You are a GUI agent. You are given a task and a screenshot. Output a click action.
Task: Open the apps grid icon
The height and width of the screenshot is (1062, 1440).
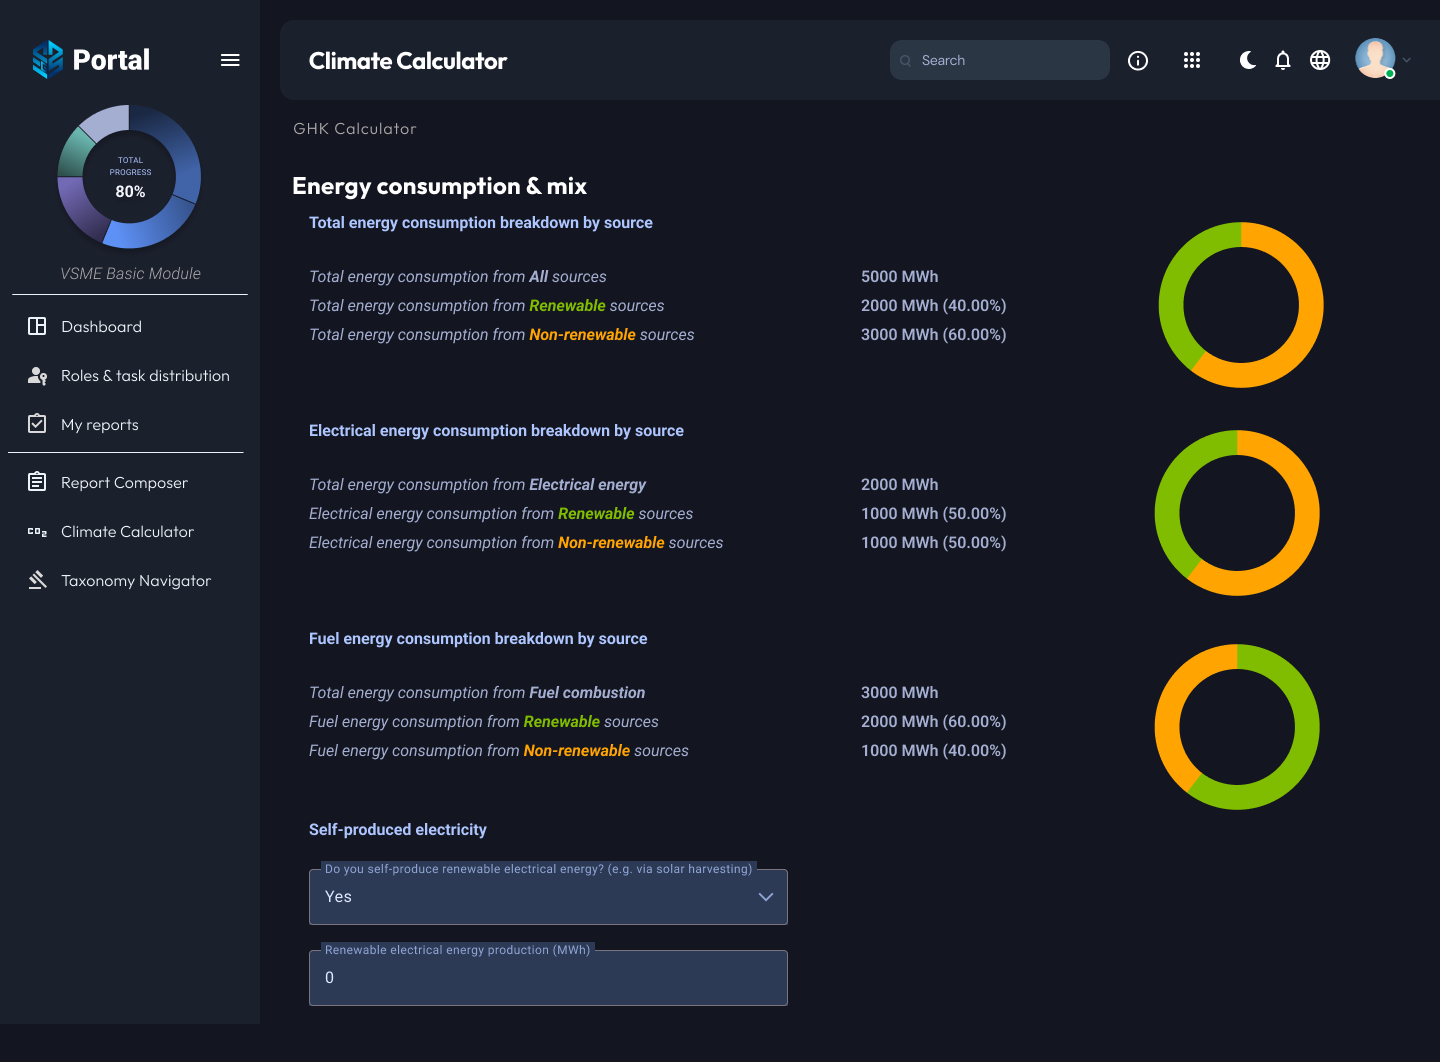(x=1192, y=60)
